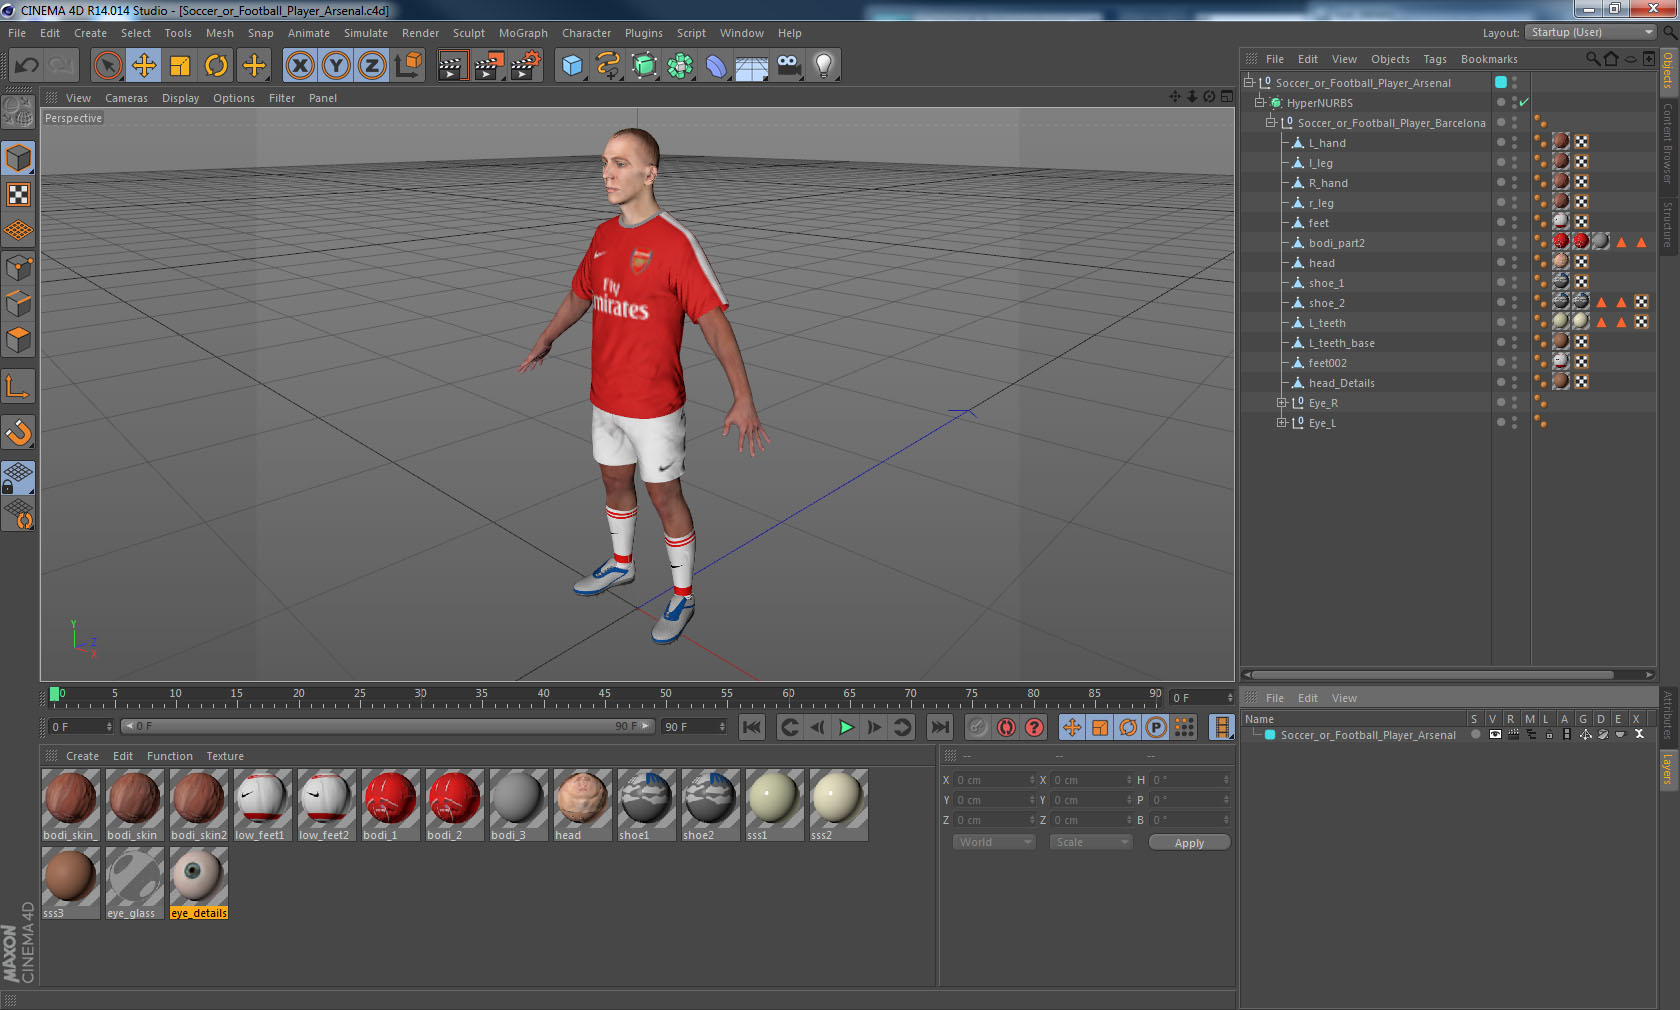Open the deformer objects icon
The image size is (1680, 1010).
click(716, 66)
